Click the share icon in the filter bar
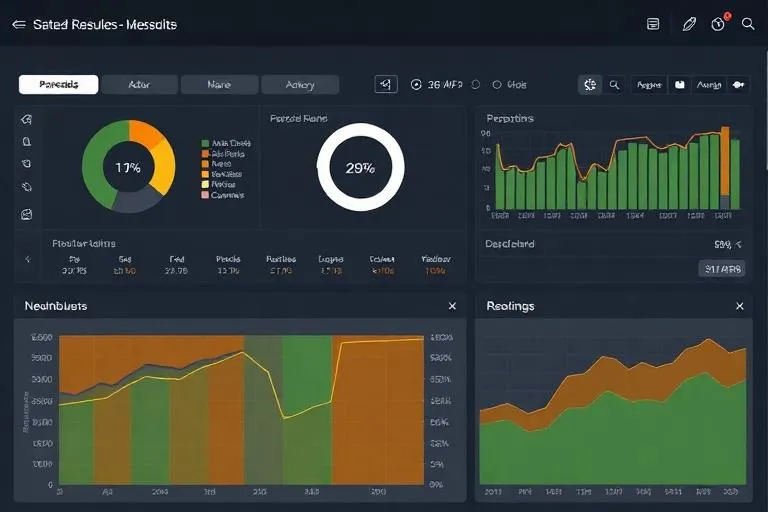 (386, 84)
